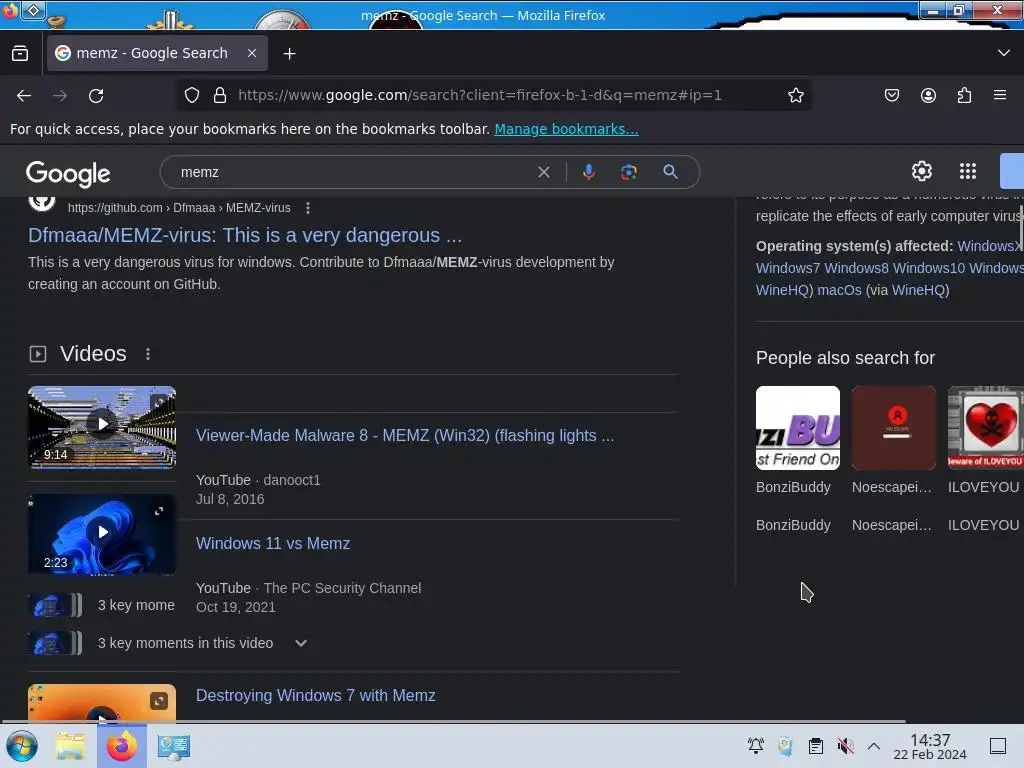1024x768 pixels.
Task: Open the Extensions puzzle icon
Action: 964,95
